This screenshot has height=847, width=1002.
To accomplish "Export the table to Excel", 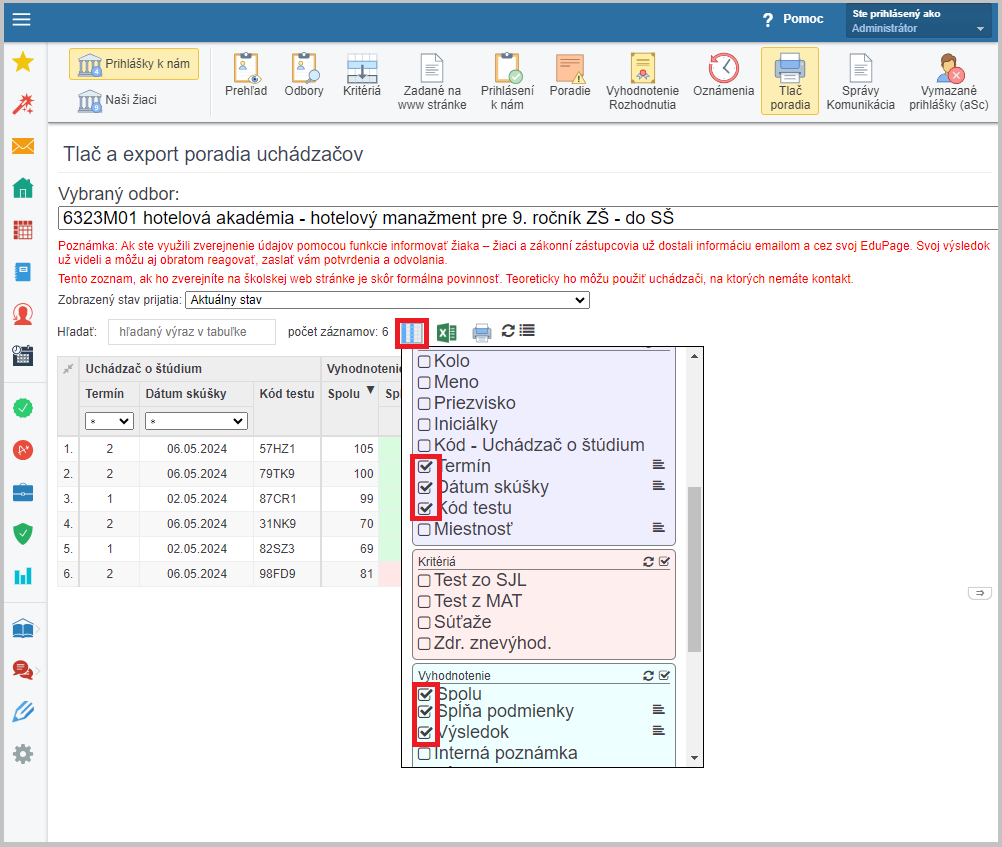I will 447,332.
